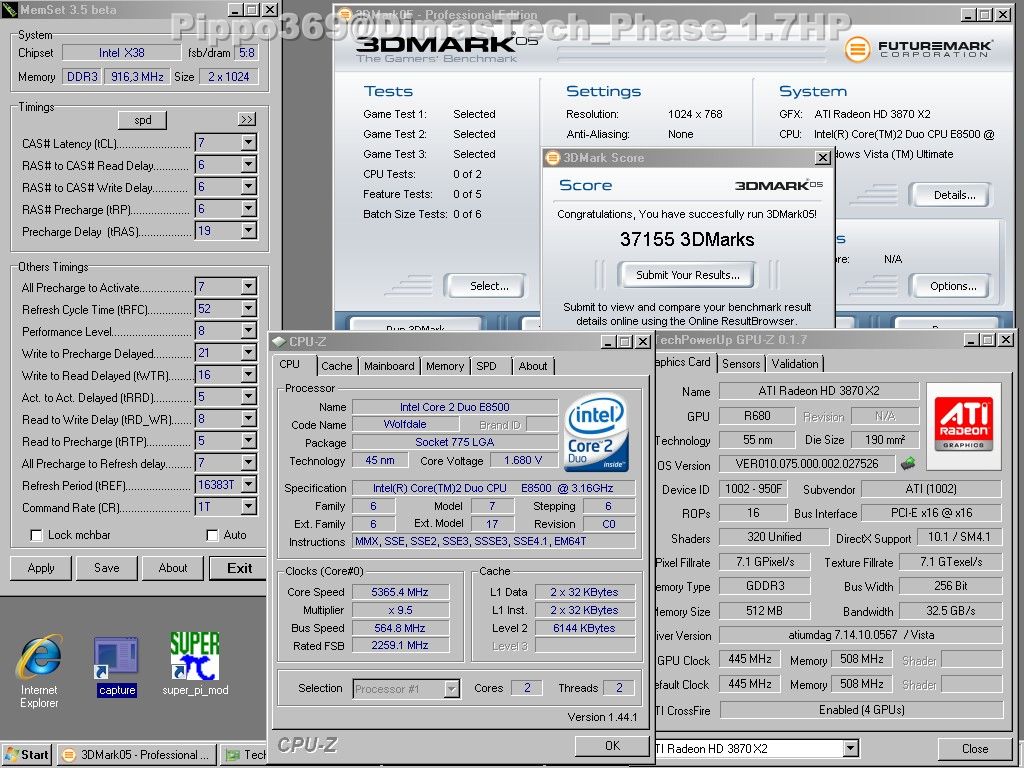
Task: Close the 3DMark Score dialog
Action: coord(823,157)
